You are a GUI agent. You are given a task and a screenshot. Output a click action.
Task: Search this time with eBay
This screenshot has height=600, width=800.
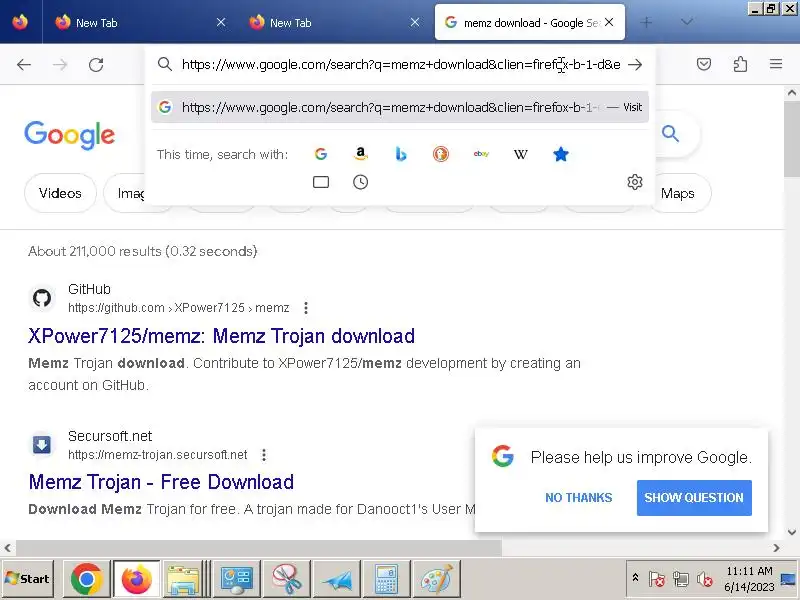point(481,154)
